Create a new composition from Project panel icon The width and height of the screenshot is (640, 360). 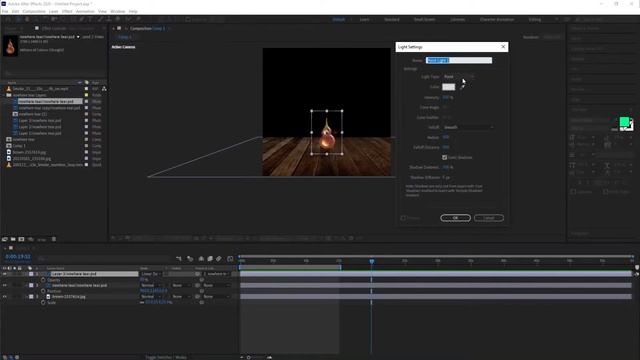21,239
